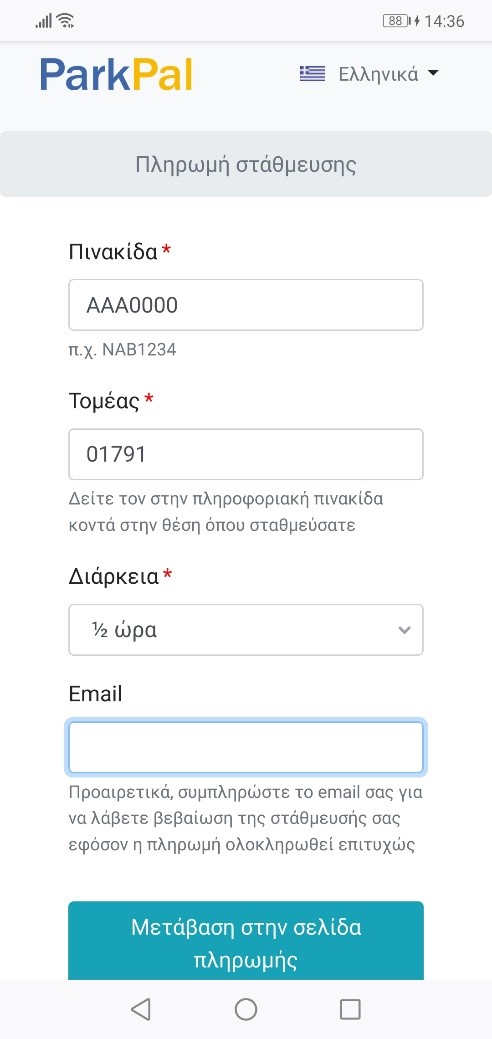Click the Greek flag icon
492x1039 pixels.
click(x=312, y=74)
